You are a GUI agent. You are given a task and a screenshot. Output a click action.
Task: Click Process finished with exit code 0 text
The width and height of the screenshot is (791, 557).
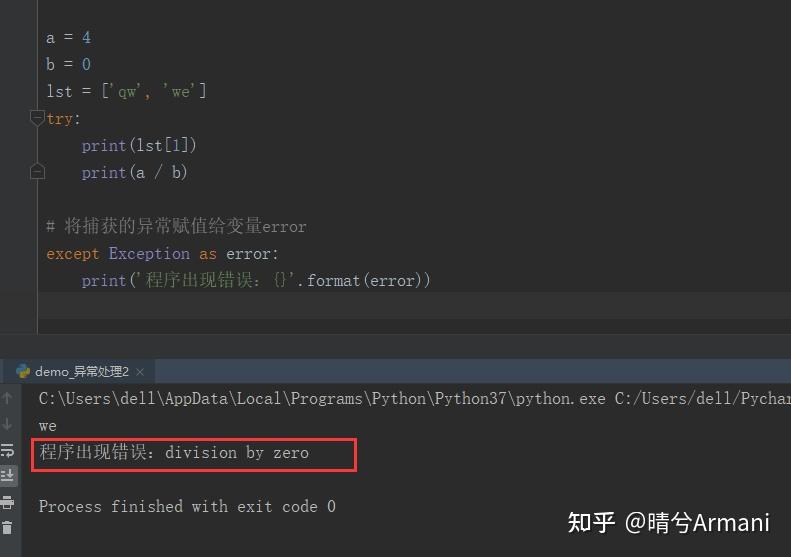point(187,506)
